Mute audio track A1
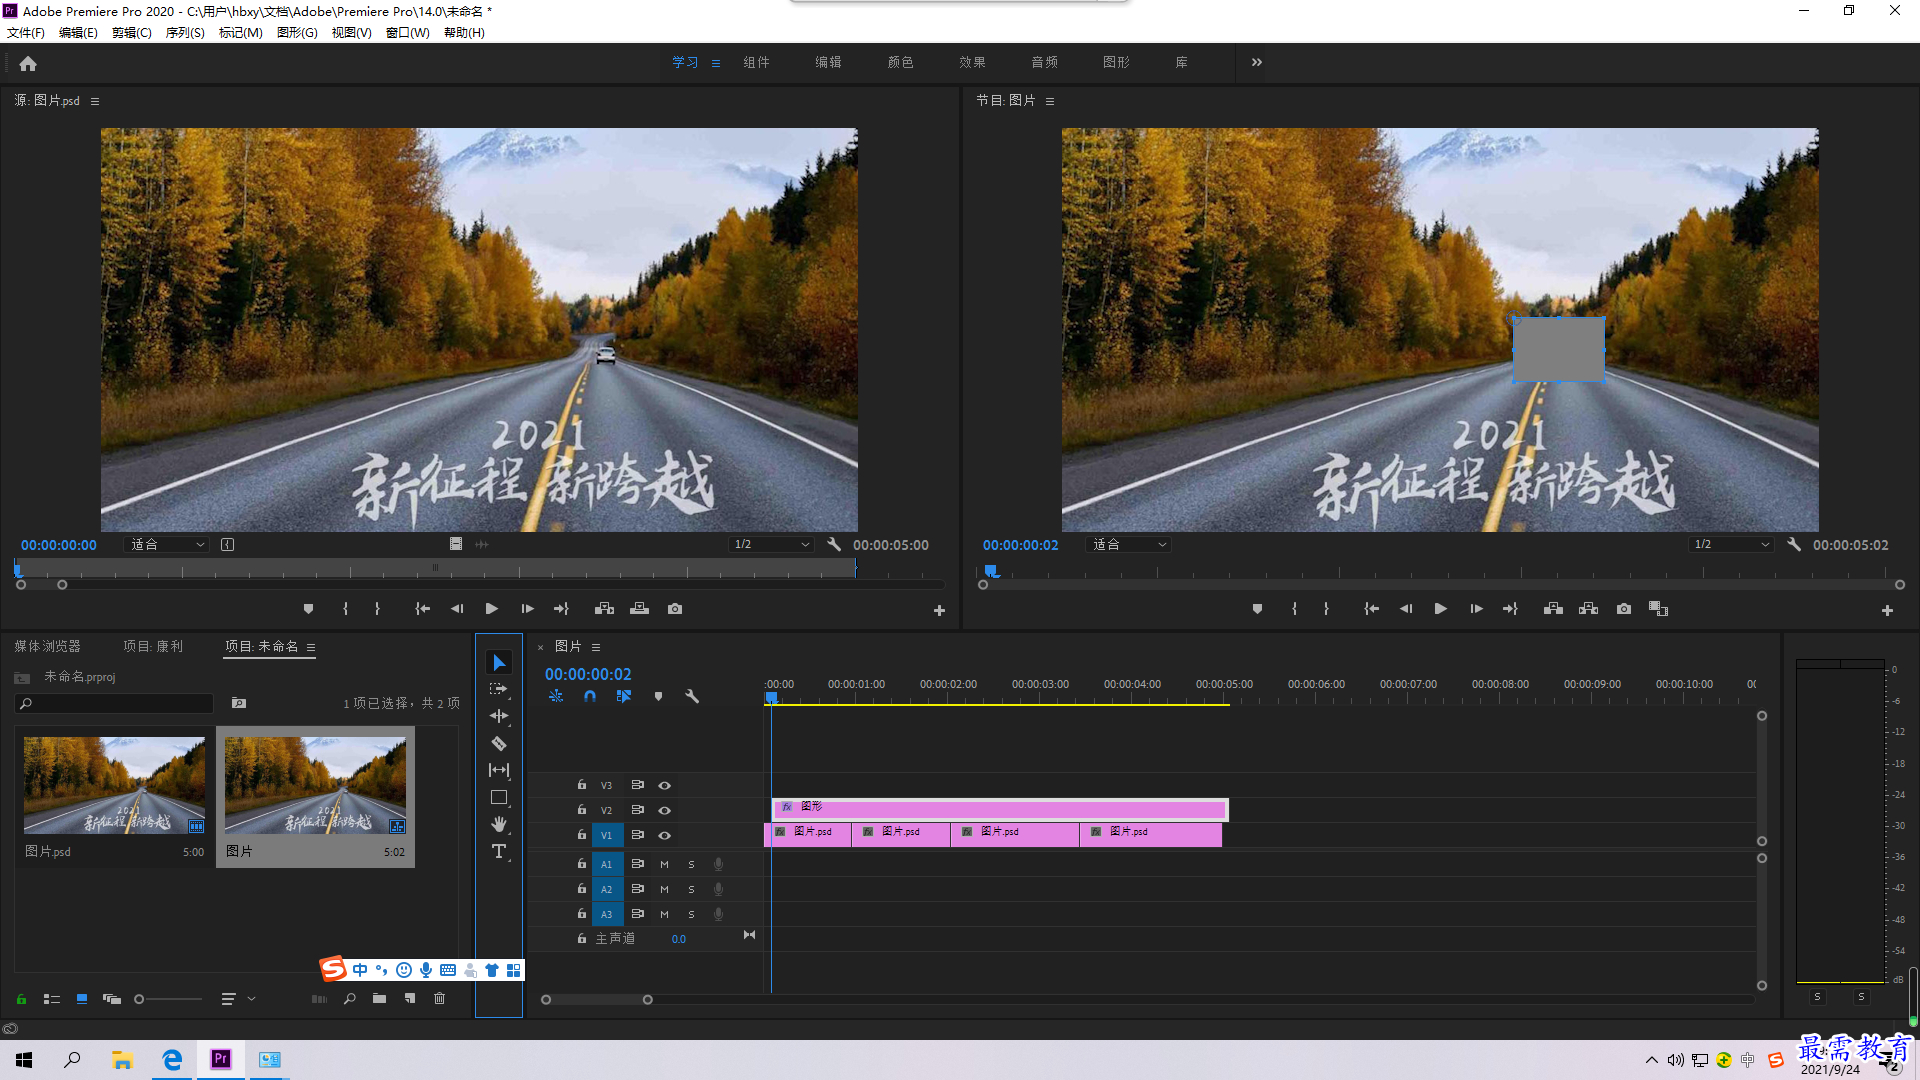The height and width of the screenshot is (1080, 1920). pos(664,865)
